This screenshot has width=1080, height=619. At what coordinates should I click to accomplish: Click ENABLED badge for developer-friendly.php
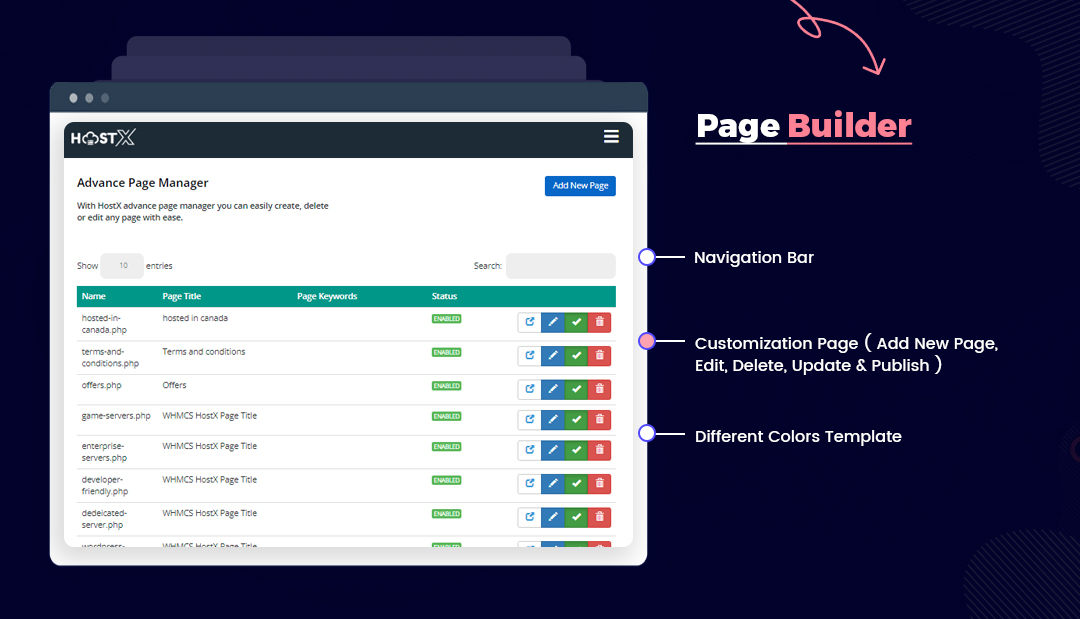coord(446,481)
